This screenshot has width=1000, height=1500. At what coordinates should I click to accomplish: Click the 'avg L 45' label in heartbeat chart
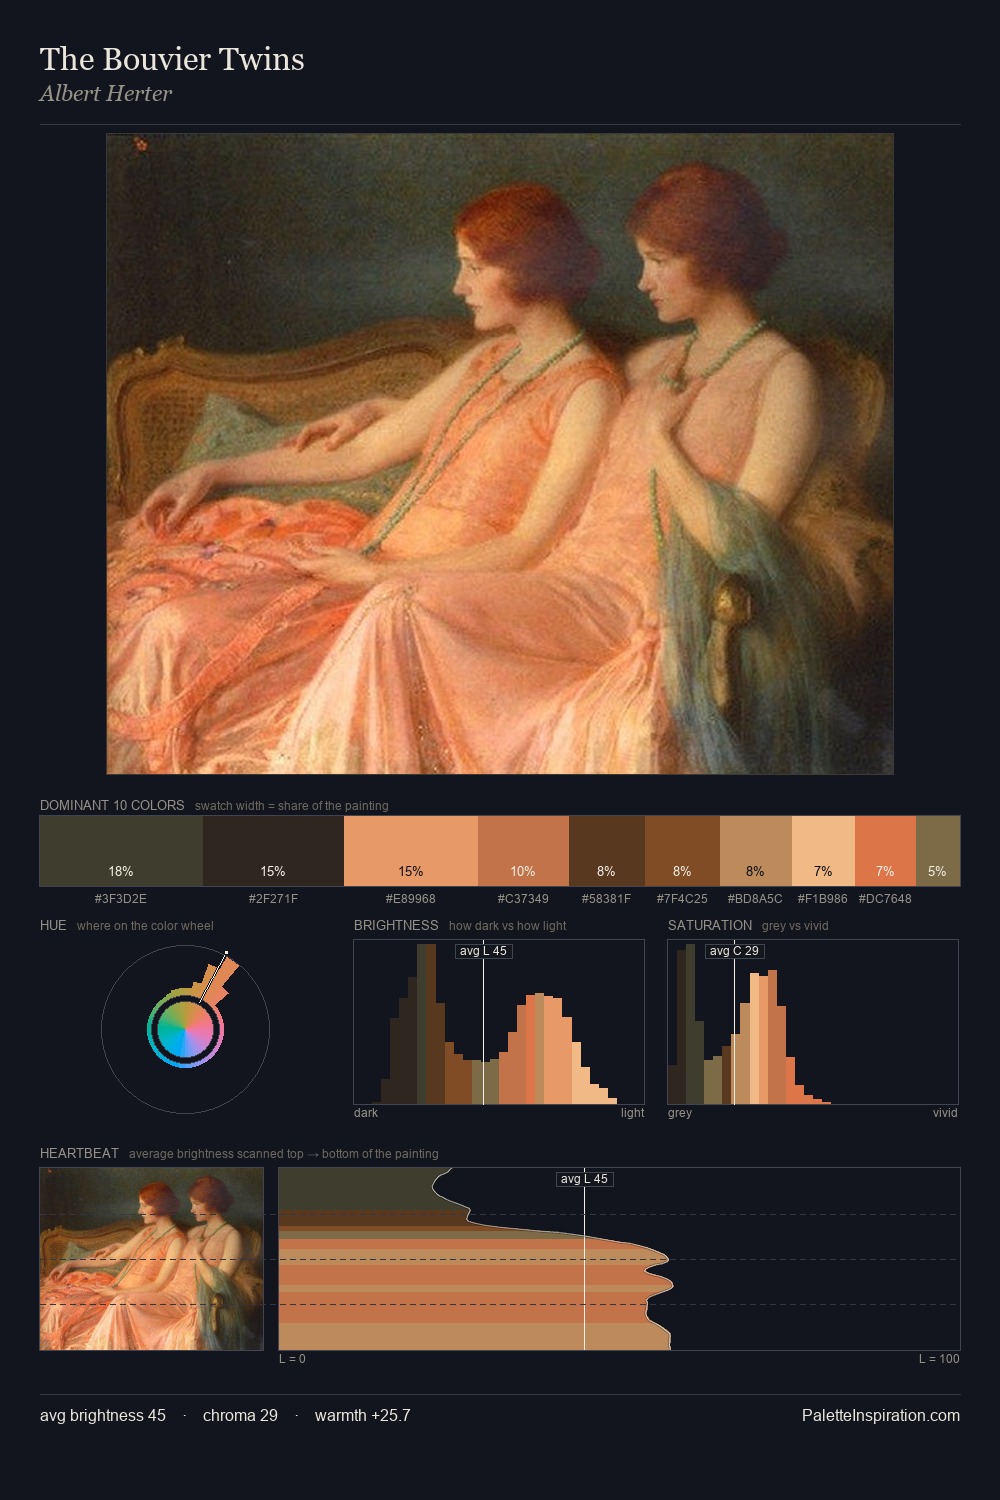pos(584,1179)
